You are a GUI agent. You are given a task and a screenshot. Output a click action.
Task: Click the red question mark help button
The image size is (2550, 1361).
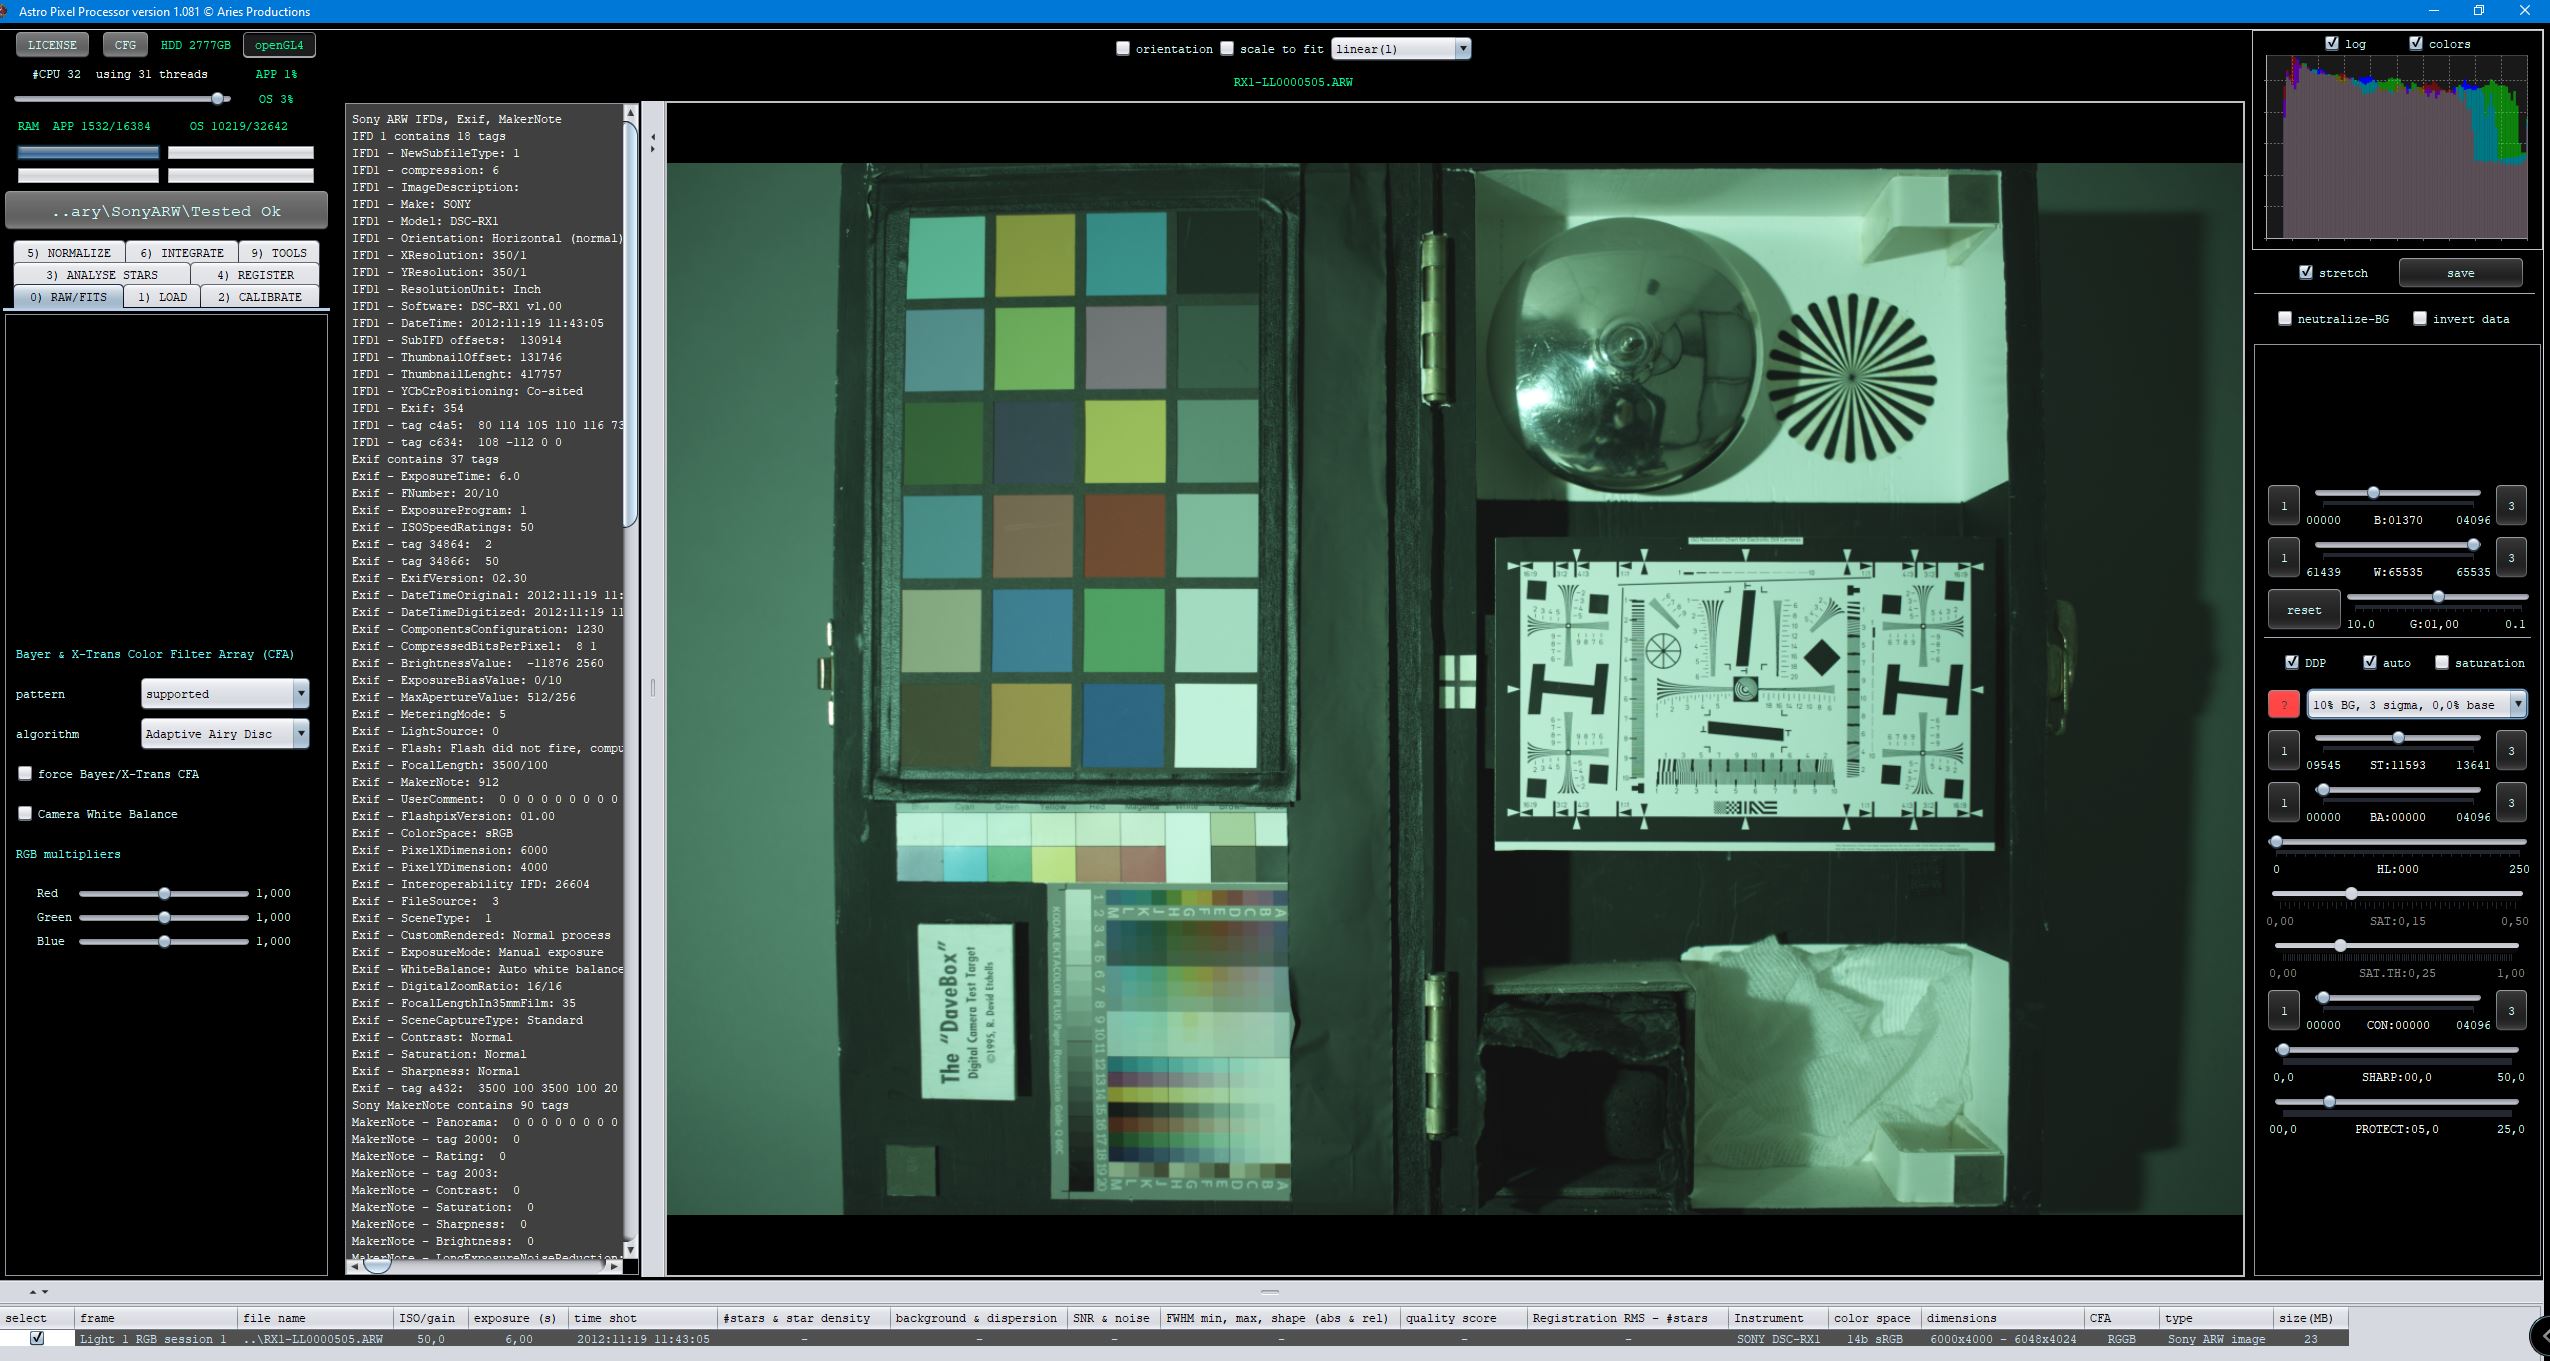[2283, 705]
